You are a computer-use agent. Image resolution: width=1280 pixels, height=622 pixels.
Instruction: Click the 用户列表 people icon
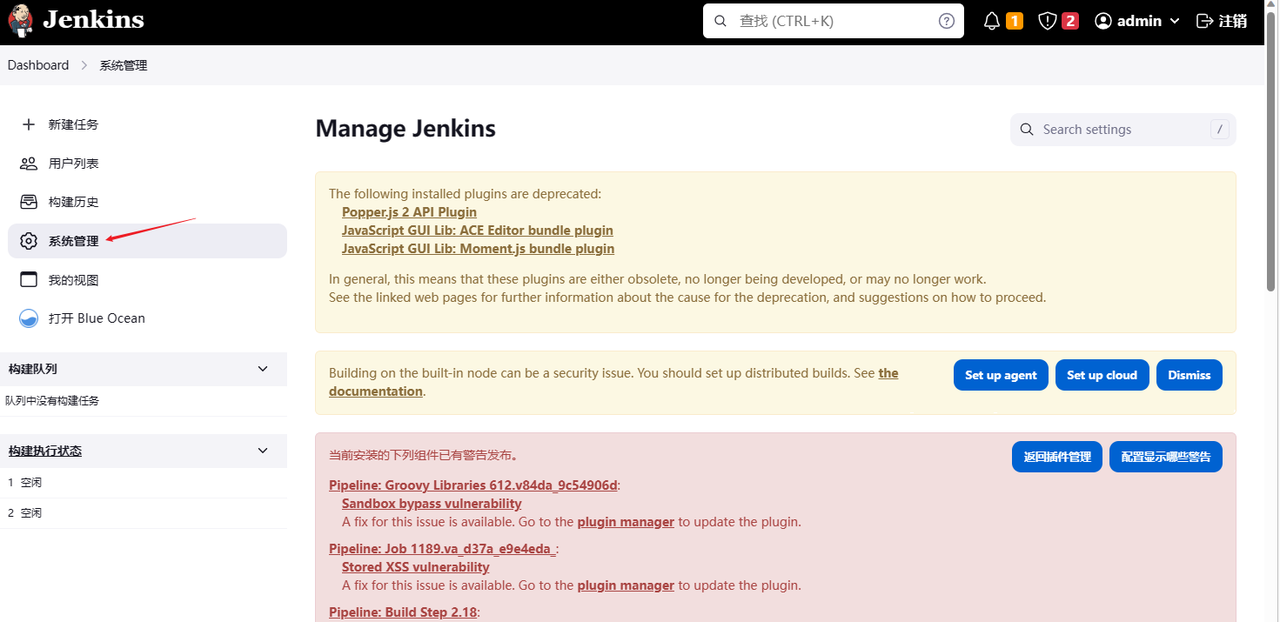tap(29, 163)
